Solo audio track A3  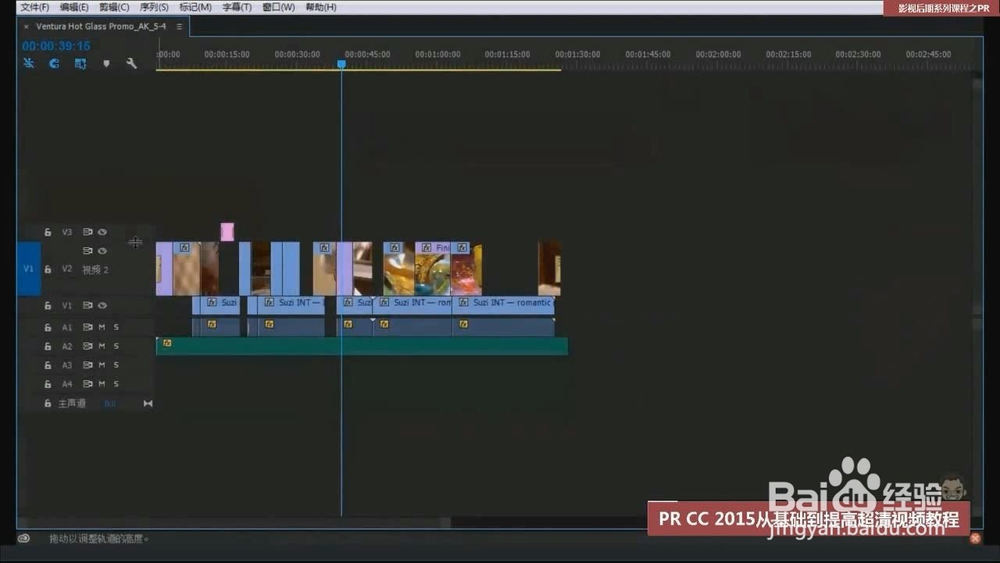pos(116,365)
